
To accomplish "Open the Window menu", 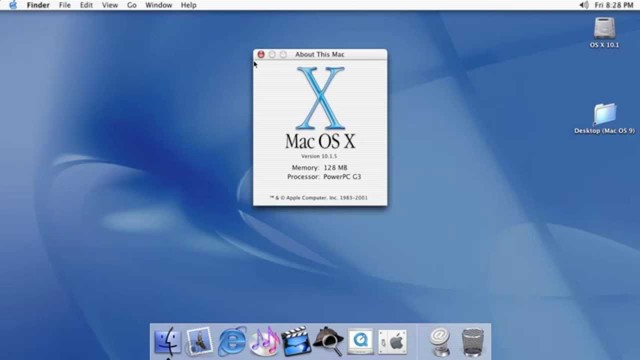I will [158, 5].
